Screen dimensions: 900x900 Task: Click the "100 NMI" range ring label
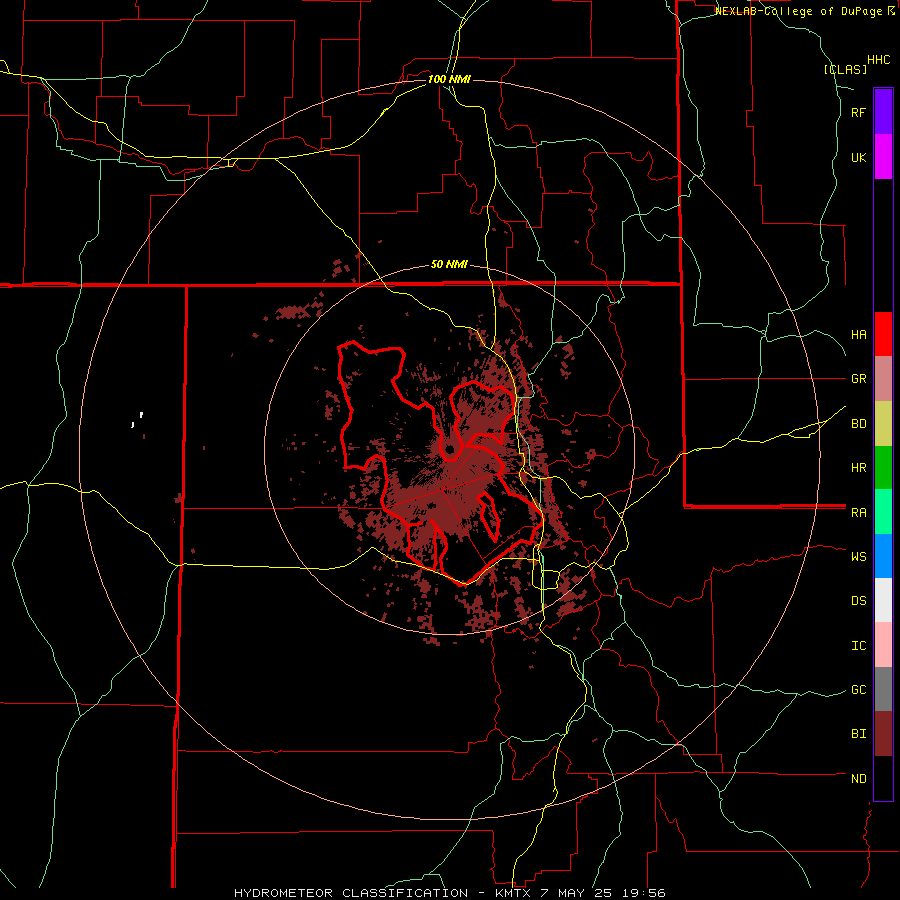tap(449, 79)
